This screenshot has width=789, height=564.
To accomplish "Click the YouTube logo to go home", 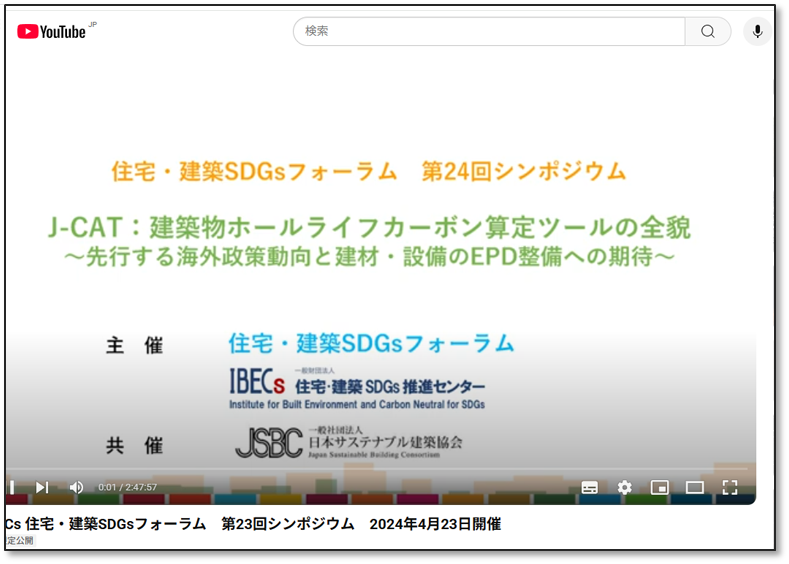I will pyautogui.click(x=52, y=31).
